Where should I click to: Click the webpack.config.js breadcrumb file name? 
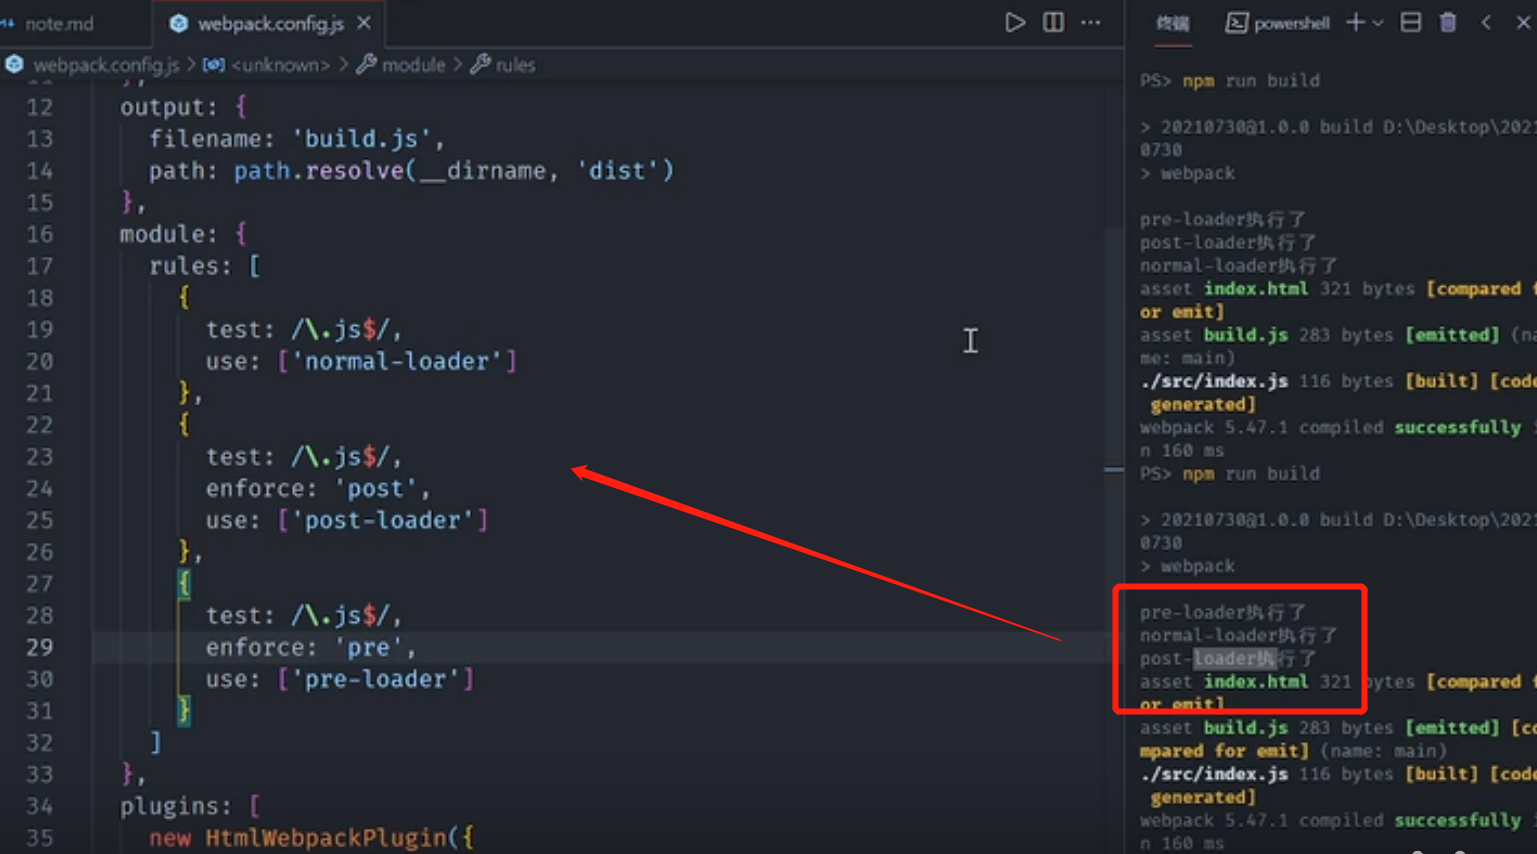106,65
